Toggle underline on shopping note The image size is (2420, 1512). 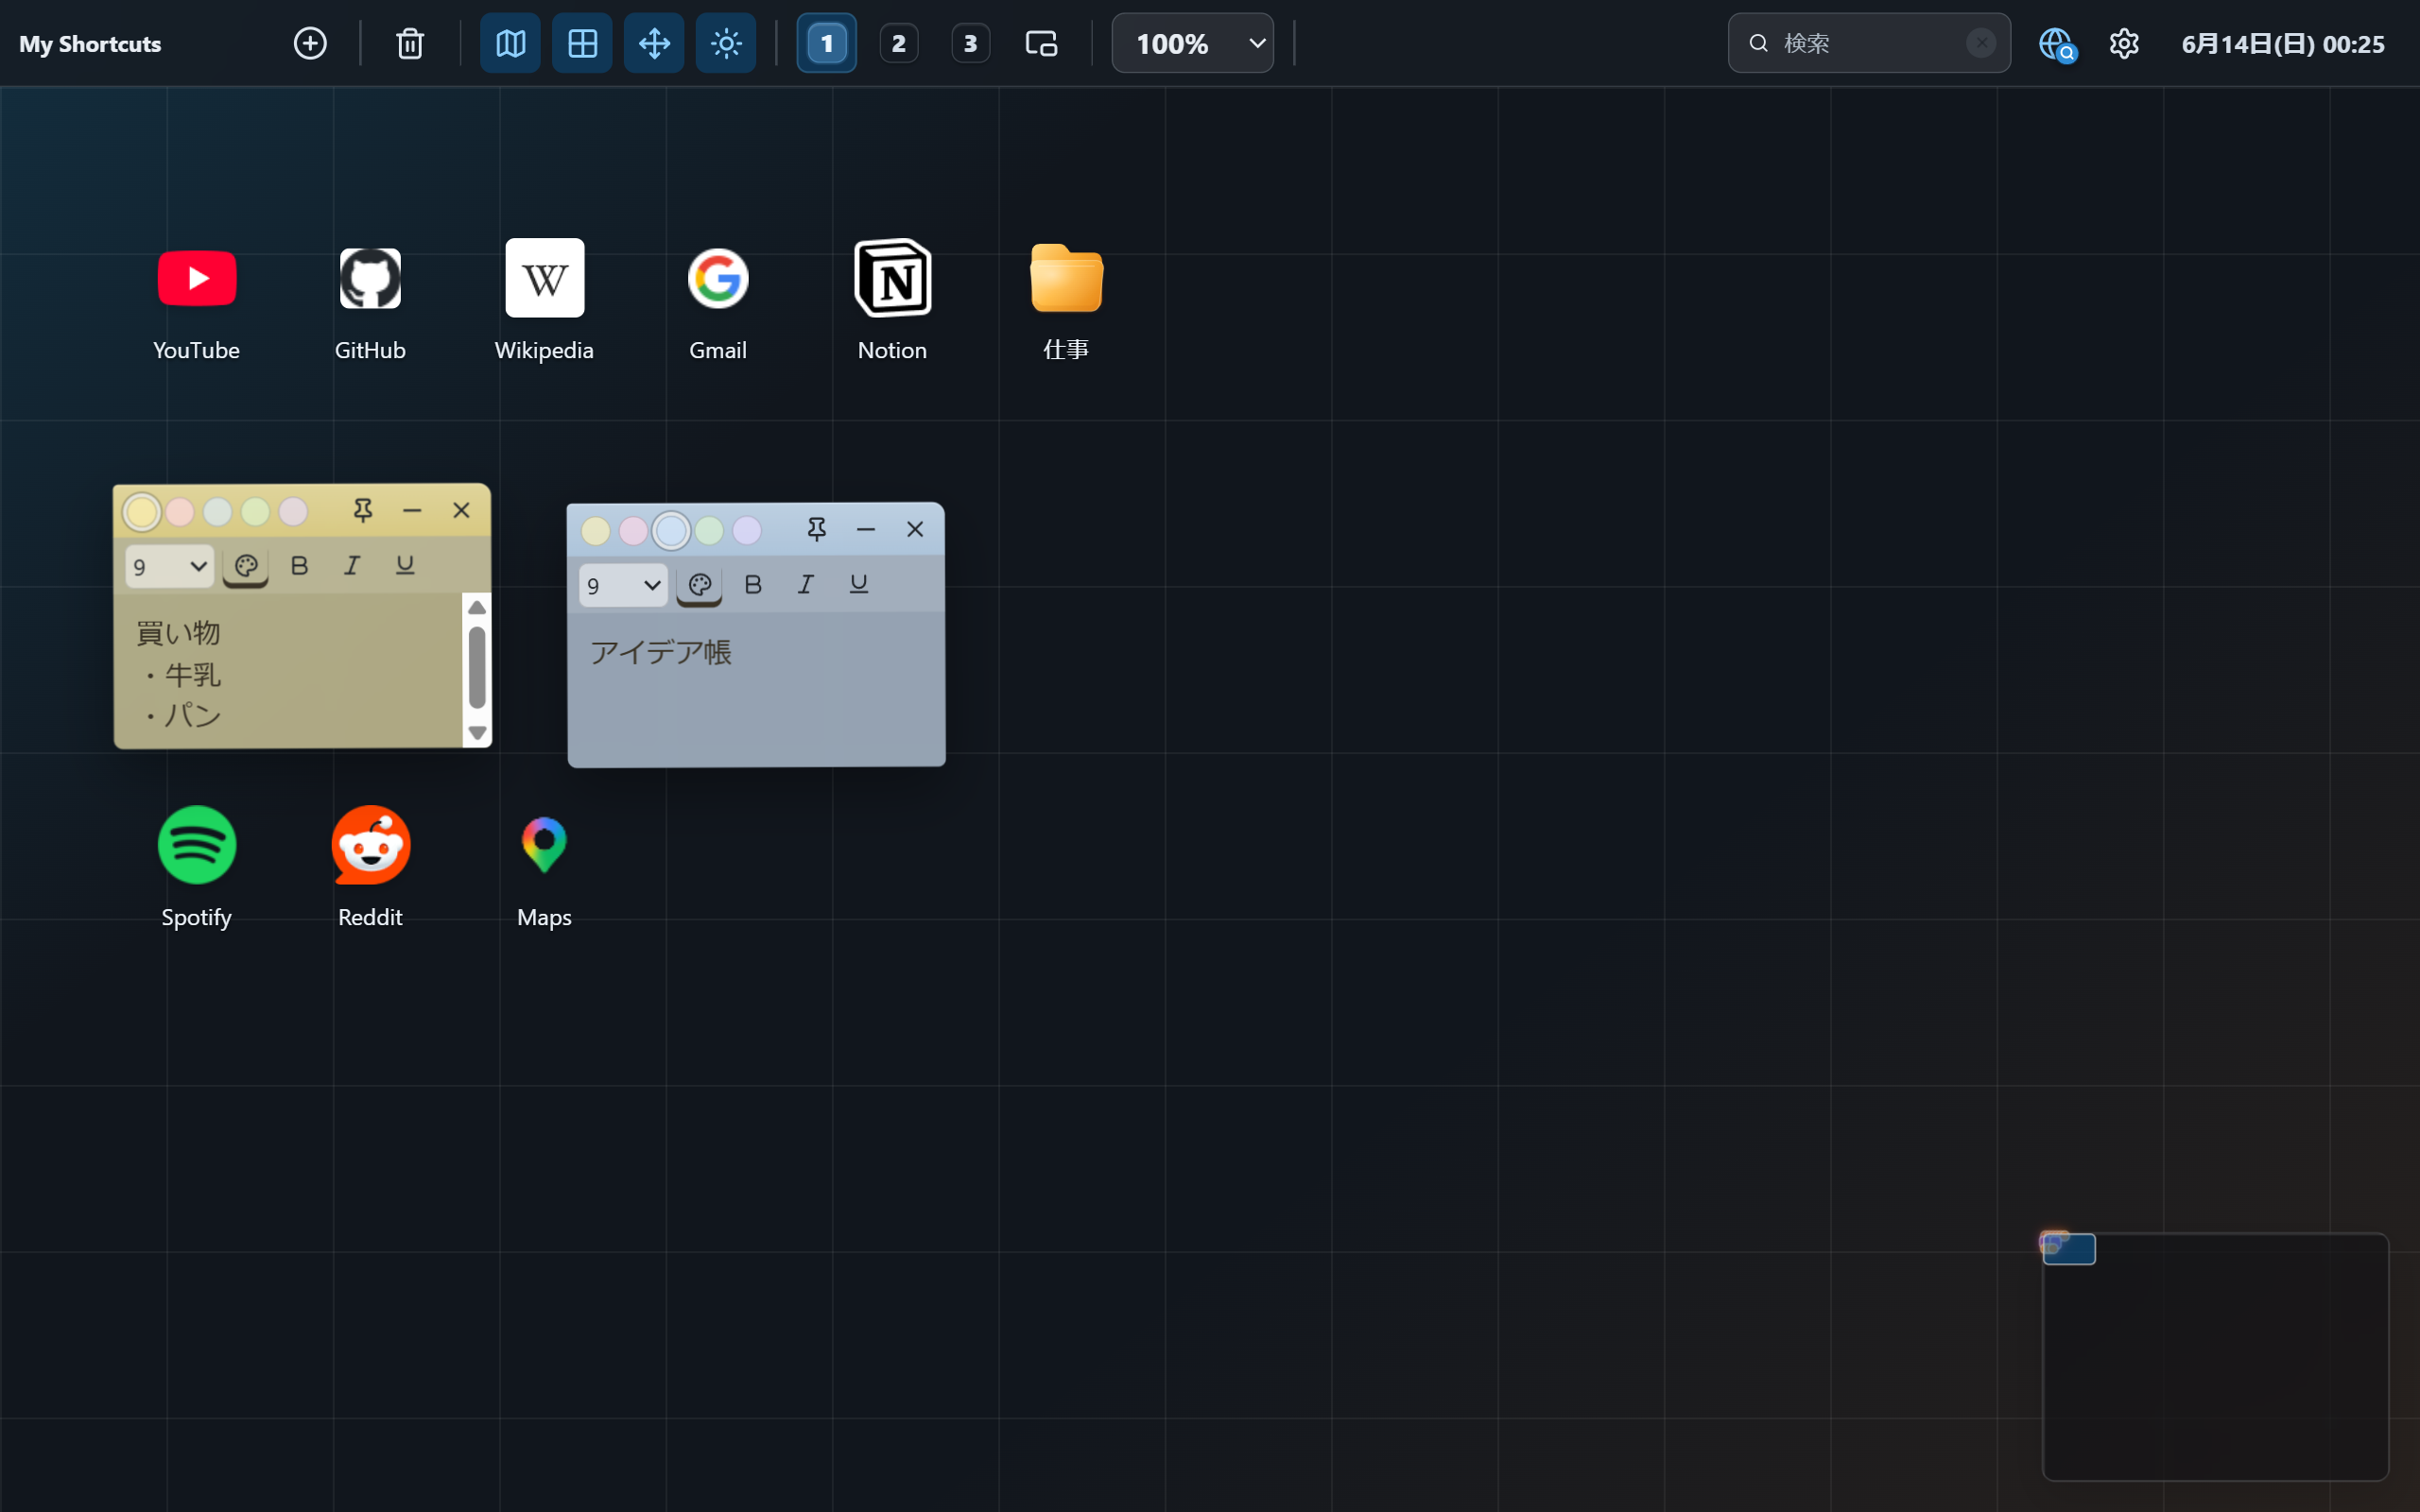click(405, 566)
